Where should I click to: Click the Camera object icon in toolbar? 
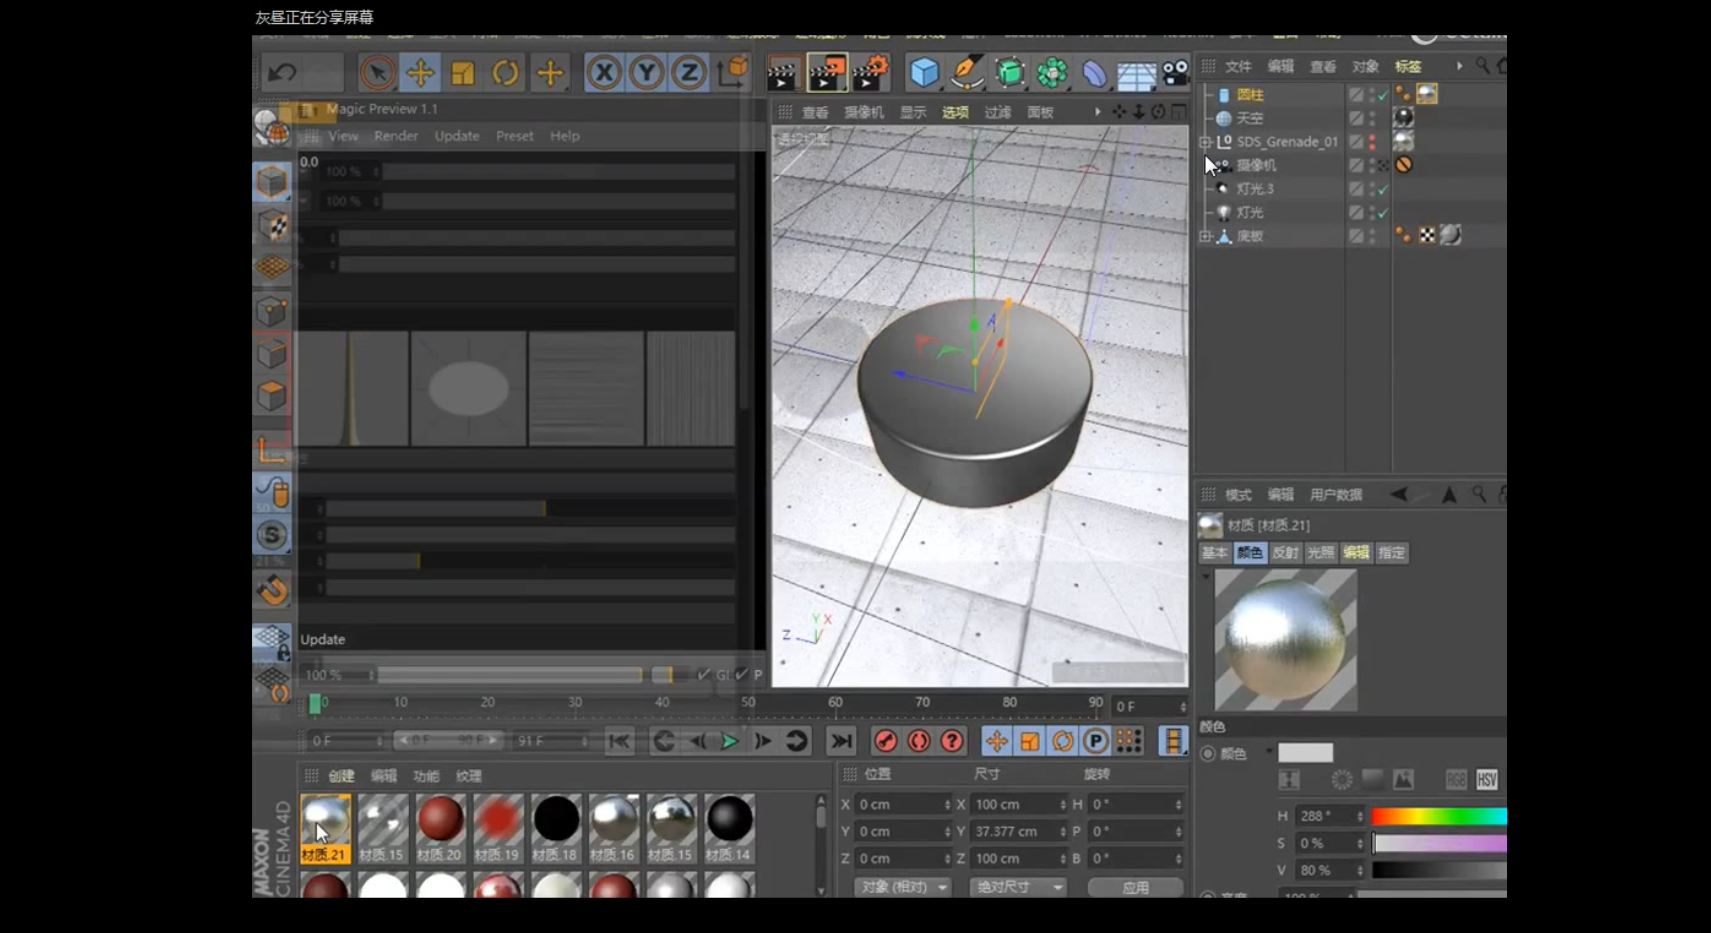pyautogui.click(x=1176, y=73)
